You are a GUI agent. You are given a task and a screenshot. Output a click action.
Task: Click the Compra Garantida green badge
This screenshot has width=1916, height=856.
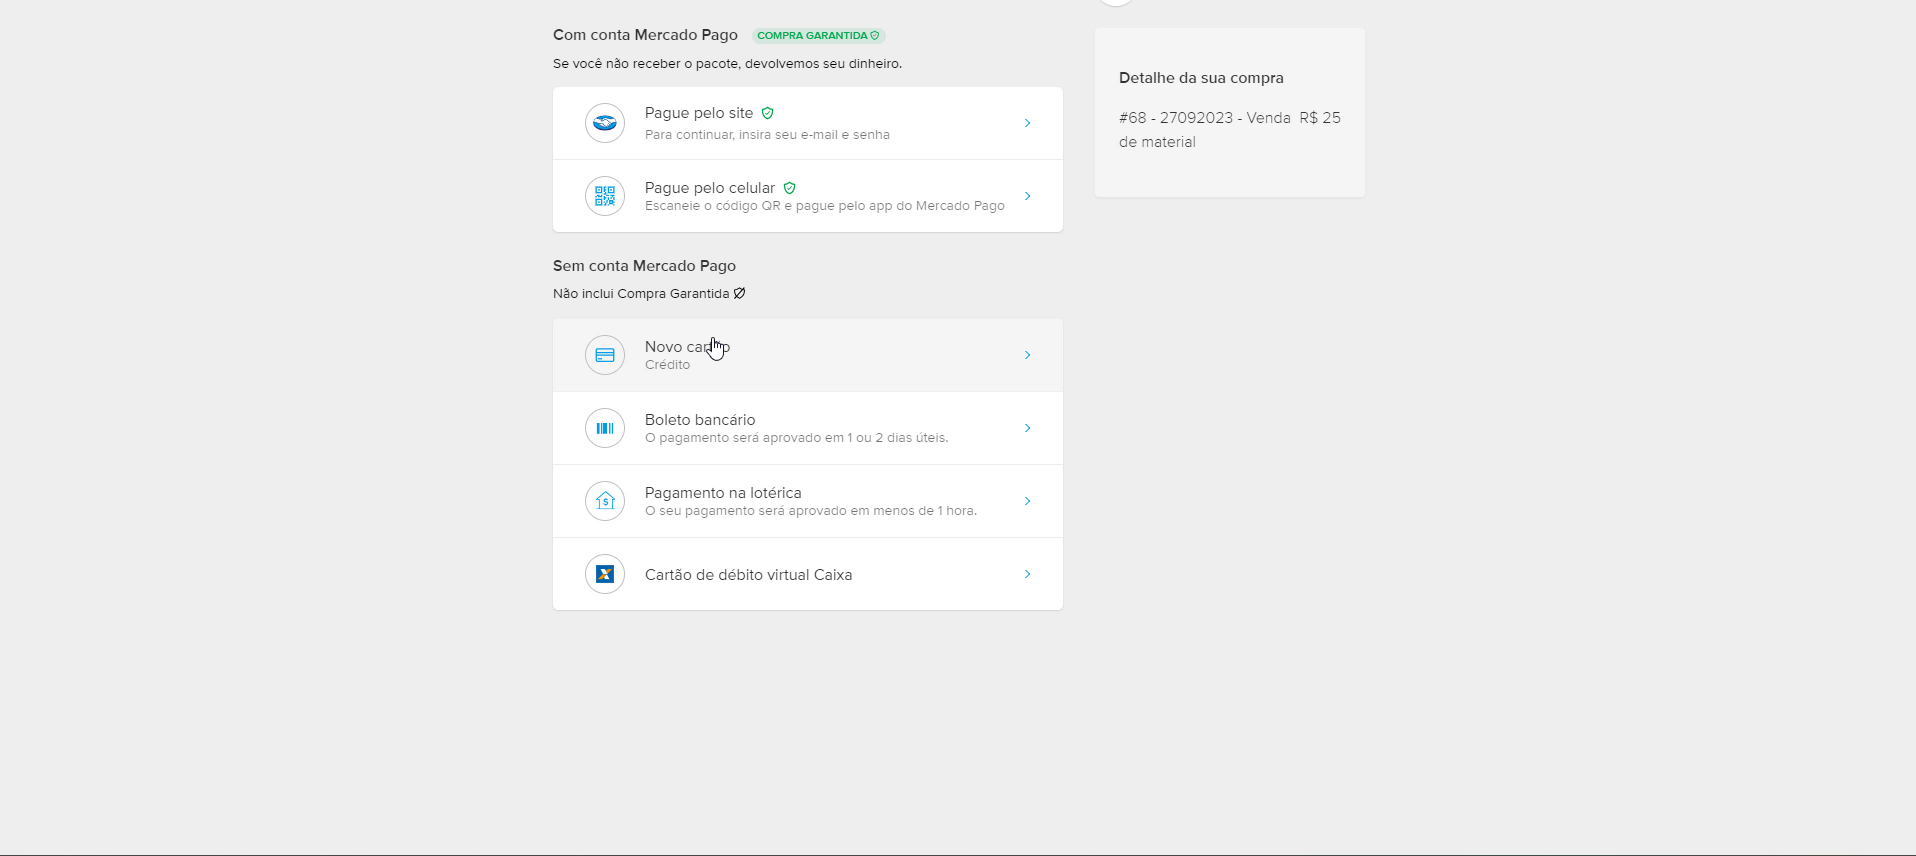tap(818, 36)
